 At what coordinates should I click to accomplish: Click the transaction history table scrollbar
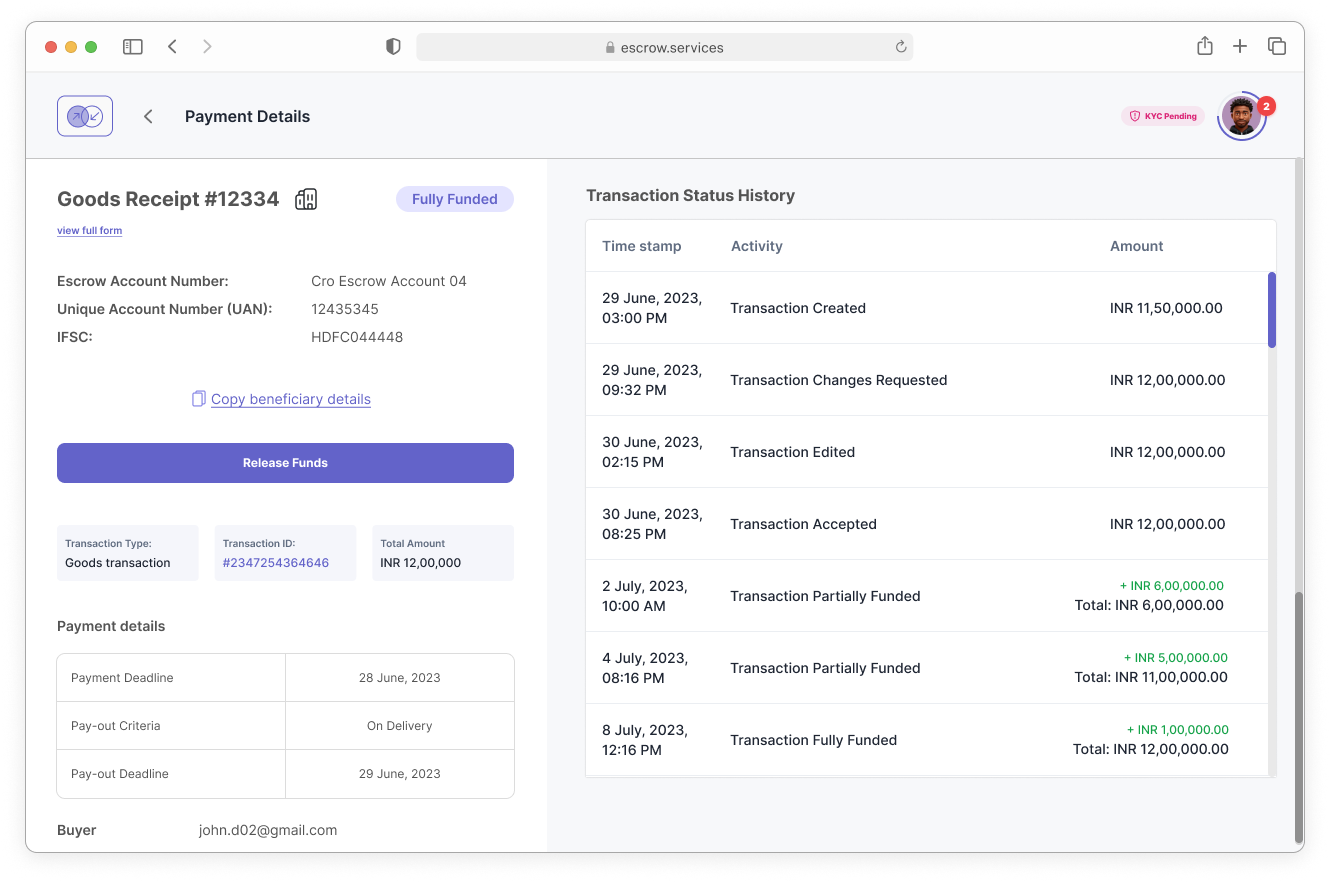click(x=1272, y=310)
